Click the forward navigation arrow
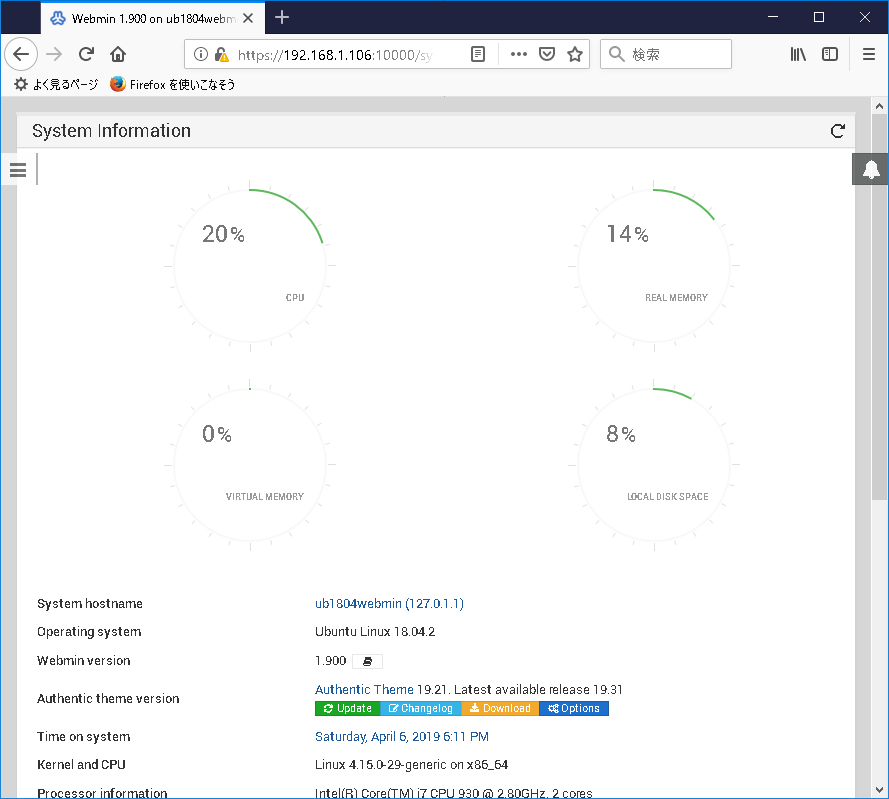 (54, 54)
